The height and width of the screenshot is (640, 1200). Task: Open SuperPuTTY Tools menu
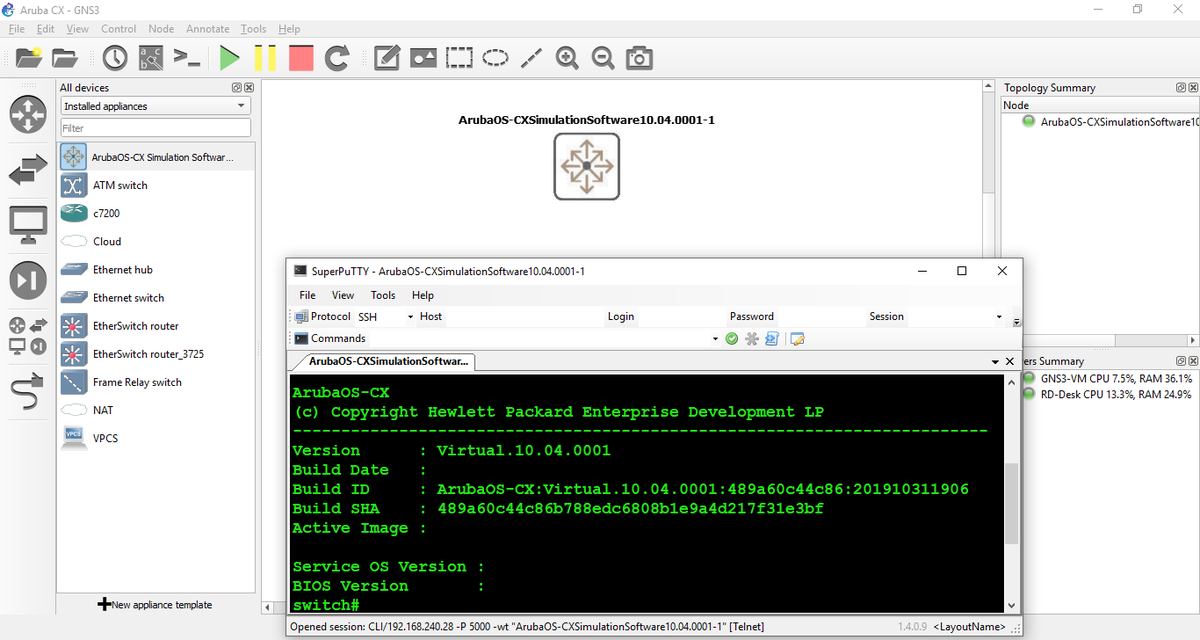pyautogui.click(x=383, y=295)
